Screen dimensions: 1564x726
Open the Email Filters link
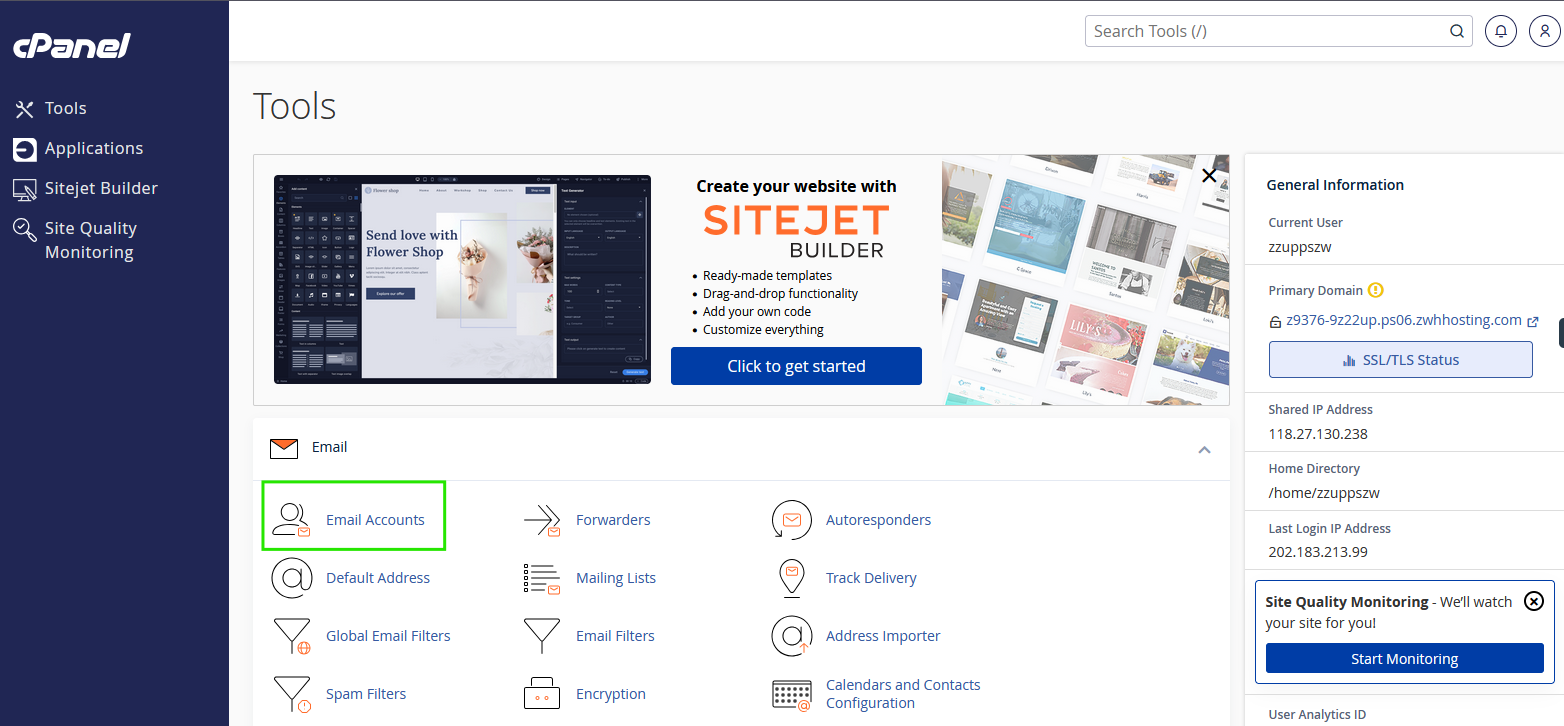pos(615,636)
